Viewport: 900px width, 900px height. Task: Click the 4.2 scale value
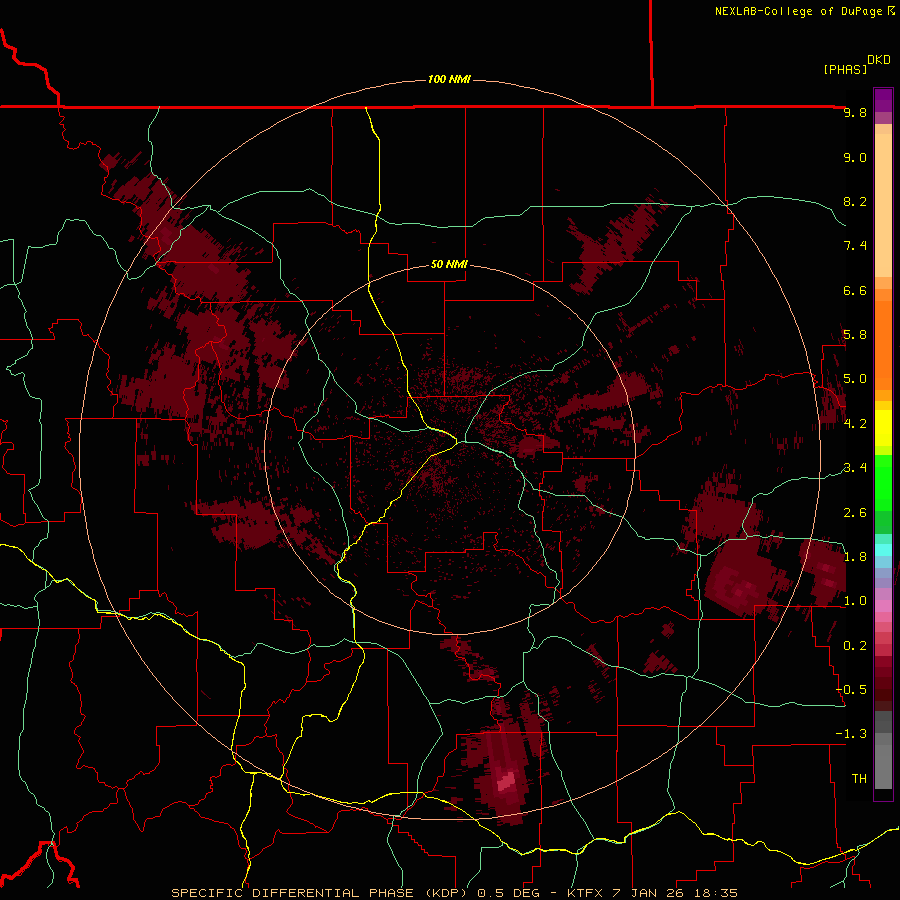855,424
